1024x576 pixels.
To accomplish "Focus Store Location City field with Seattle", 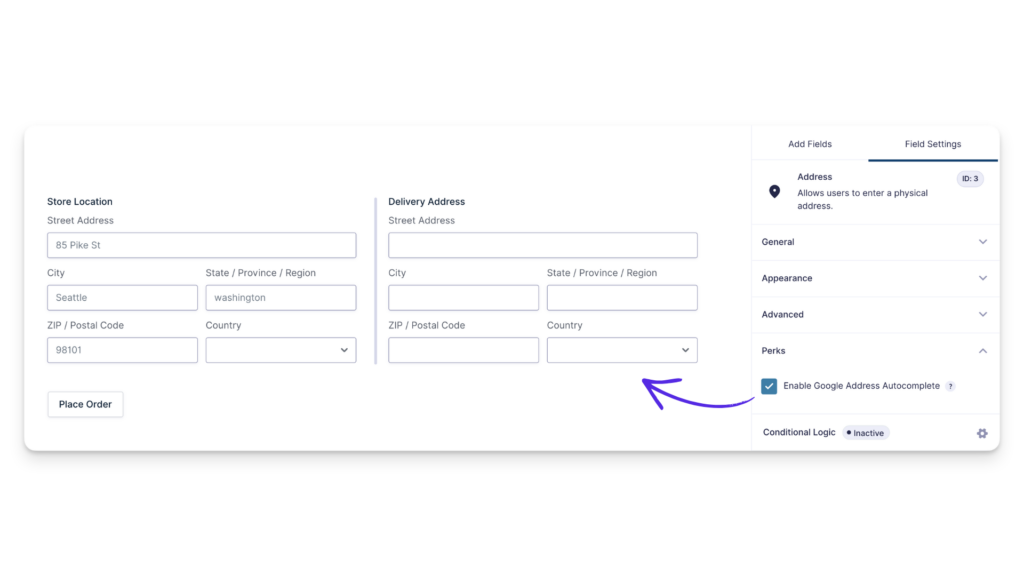I will click(122, 297).
